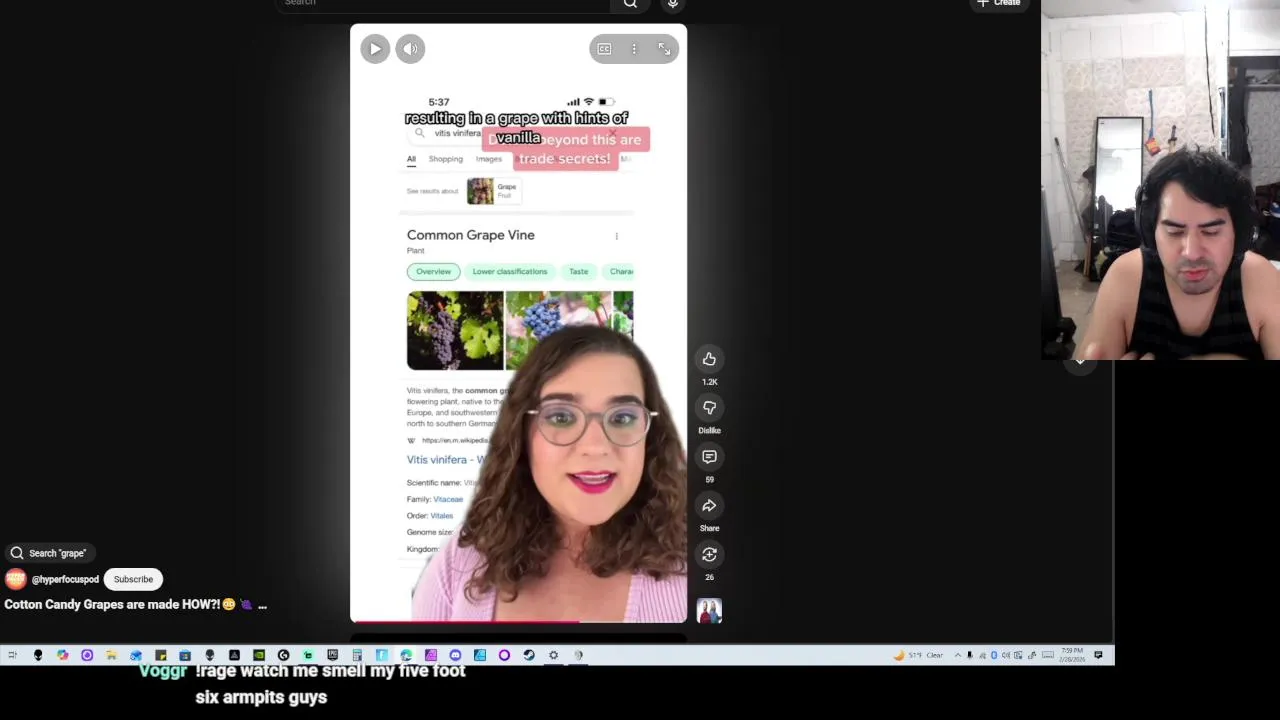Dislike the Short
This screenshot has height=720, width=1280.
click(709, 408)
